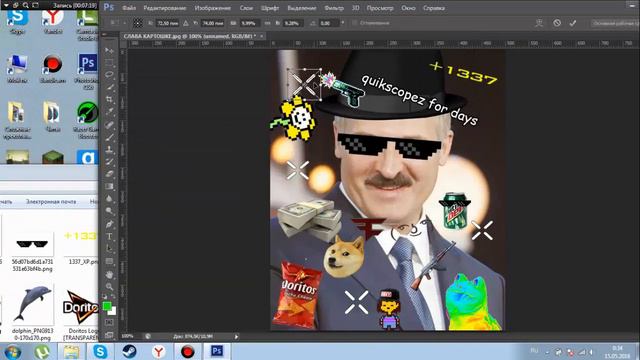Click the X position field

pos(168,23)
